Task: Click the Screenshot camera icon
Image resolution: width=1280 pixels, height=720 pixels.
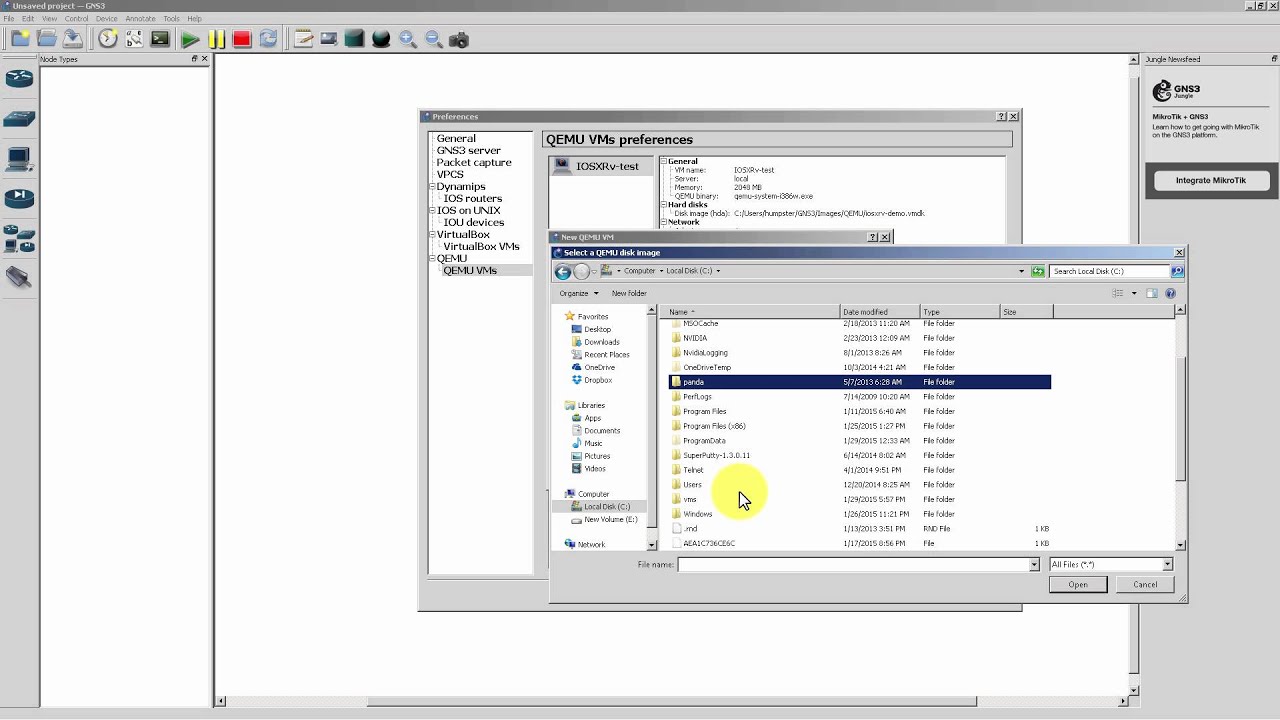Action: point(459,39)
